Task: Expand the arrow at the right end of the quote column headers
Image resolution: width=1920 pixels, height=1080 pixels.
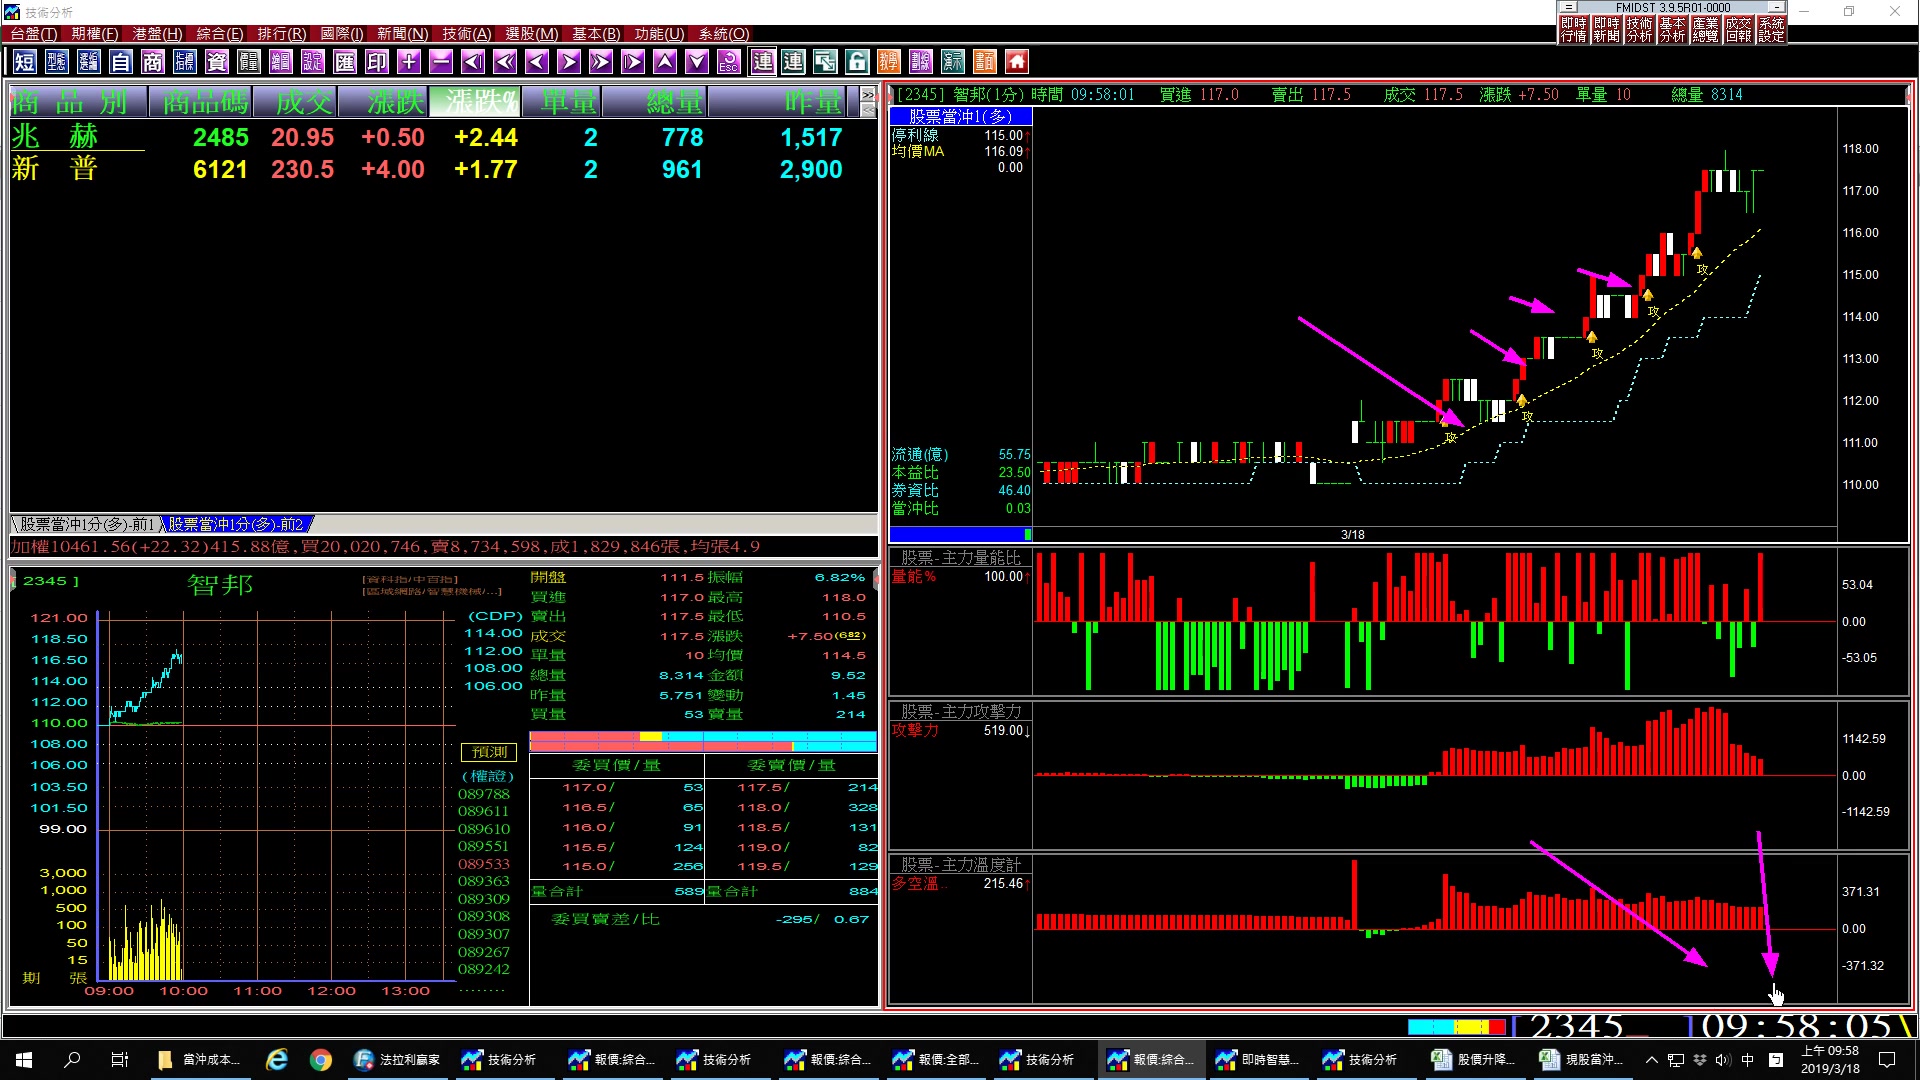Action: point(868,95)
